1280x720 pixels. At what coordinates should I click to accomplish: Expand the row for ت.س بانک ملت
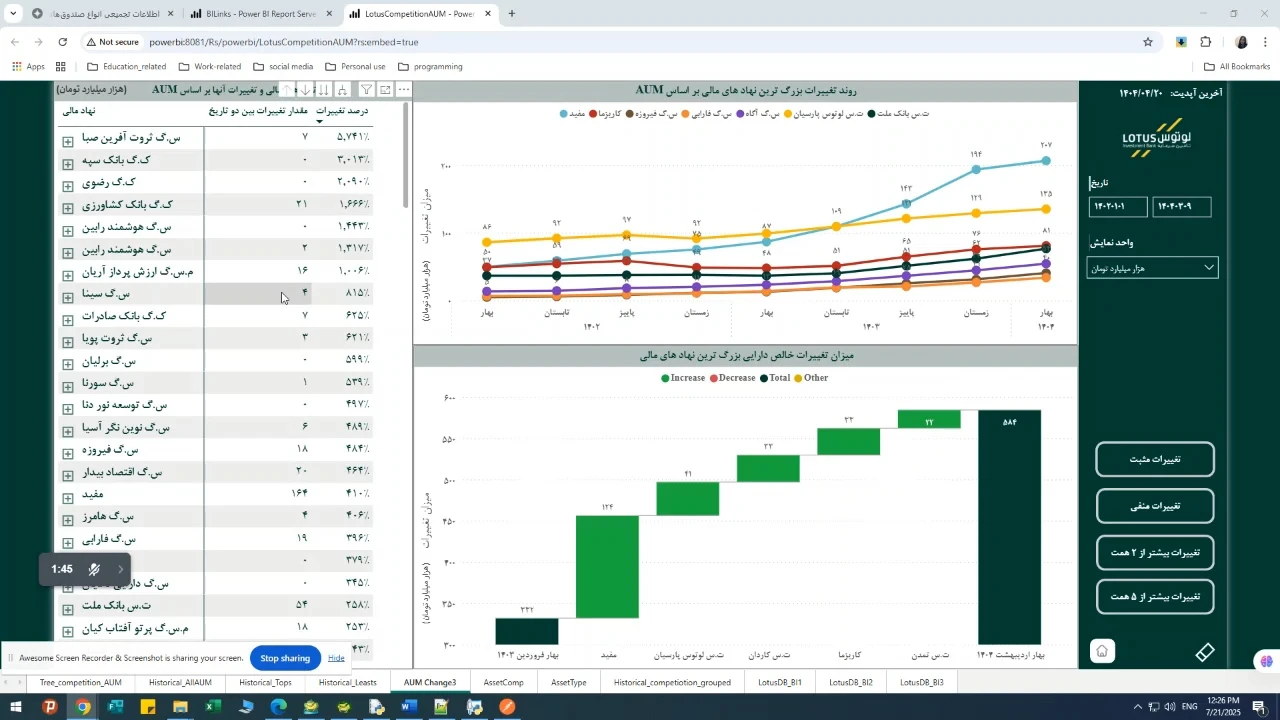[68, 609]
